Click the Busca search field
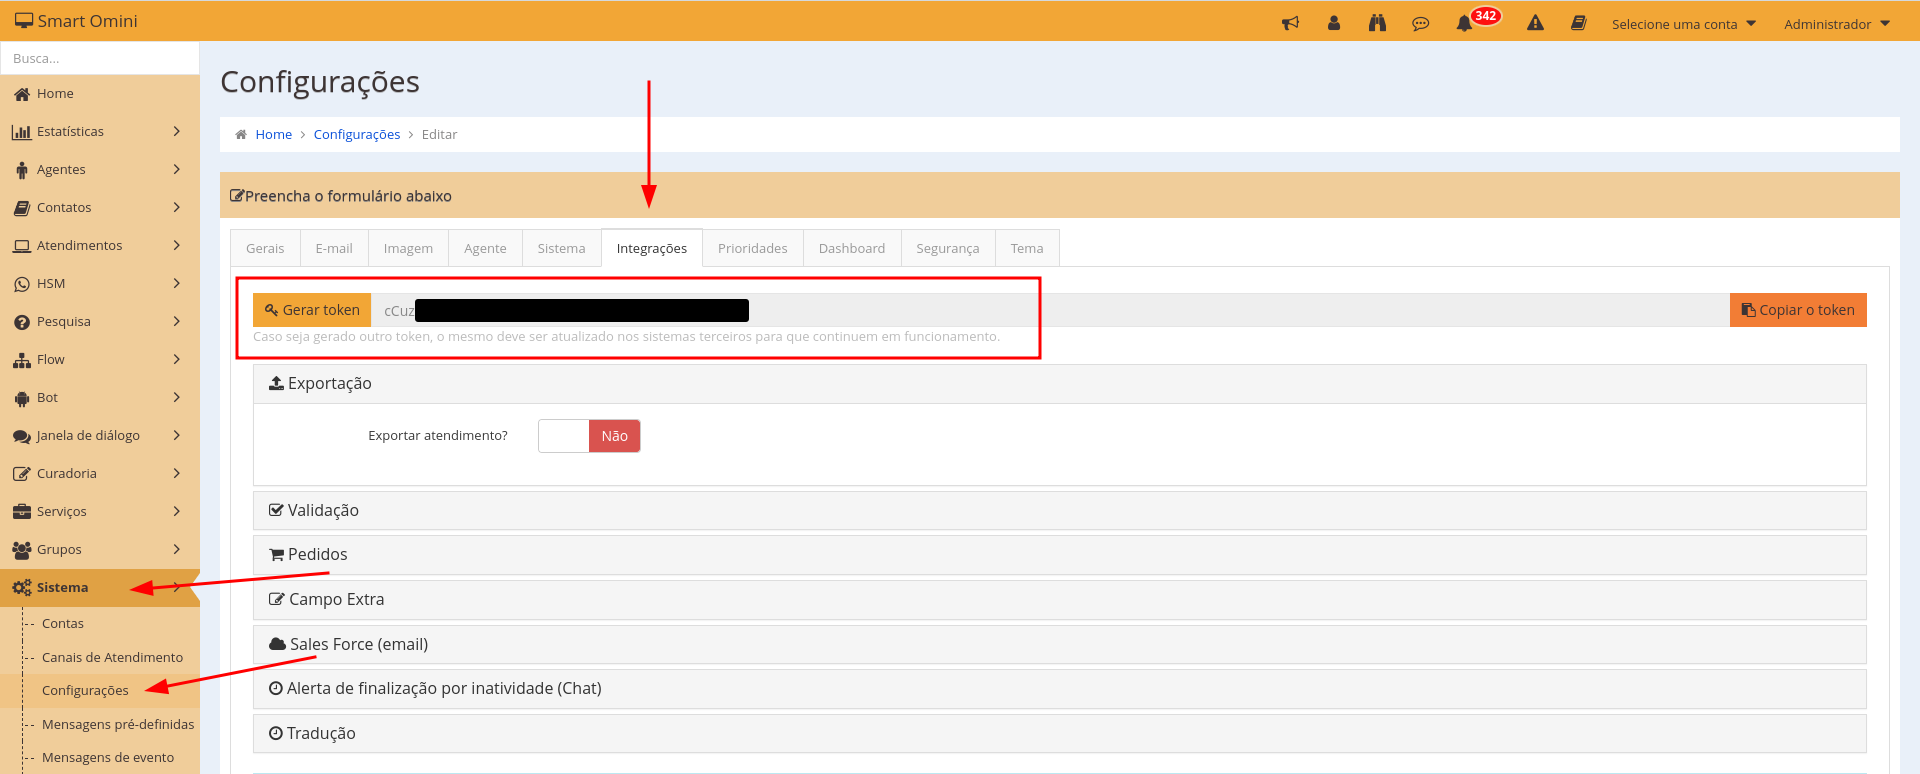The image size is (1920, 774). coord(100,58)
